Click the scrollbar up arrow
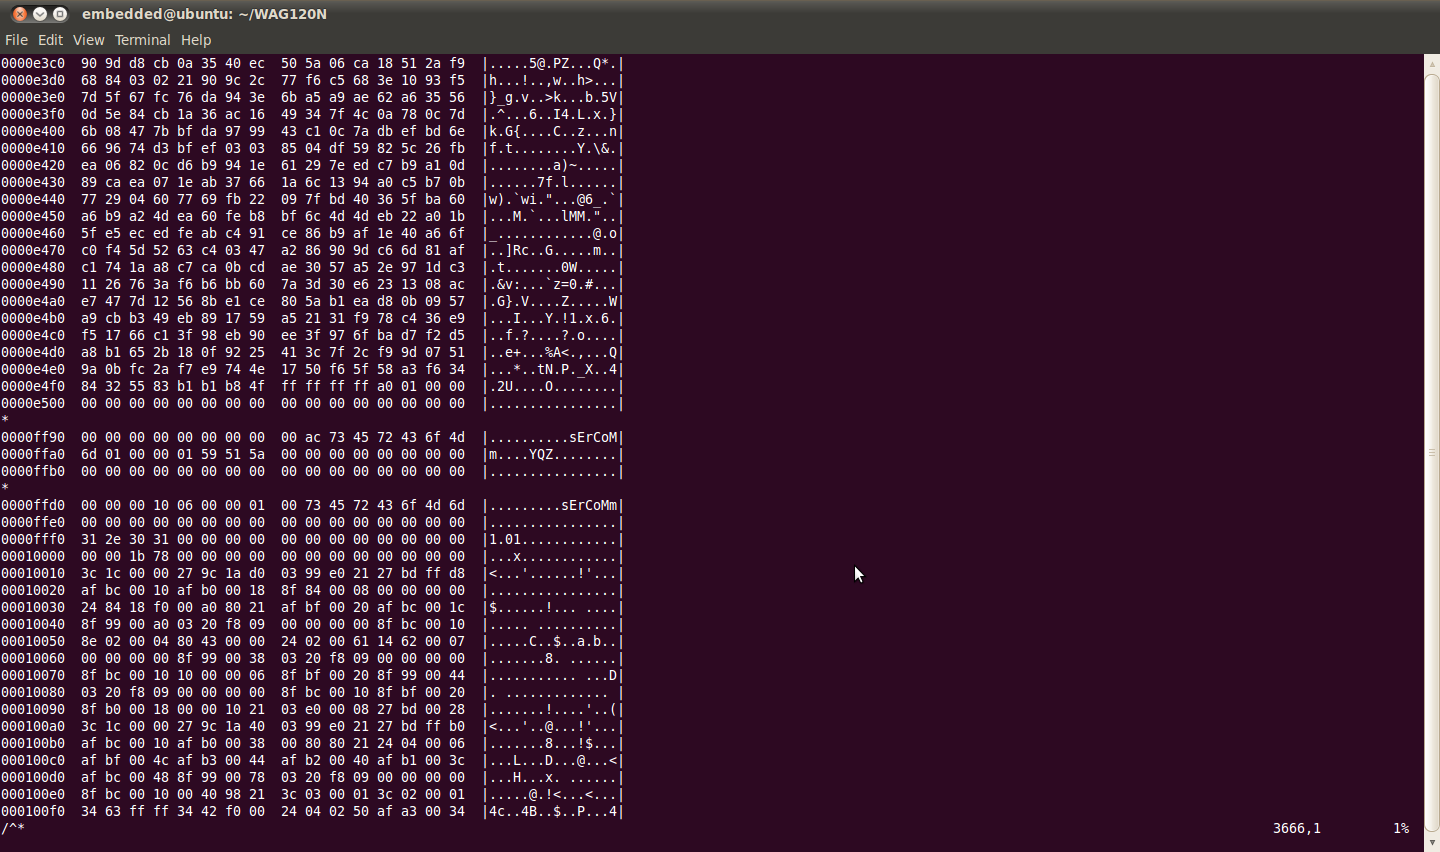 [1431, 62]
